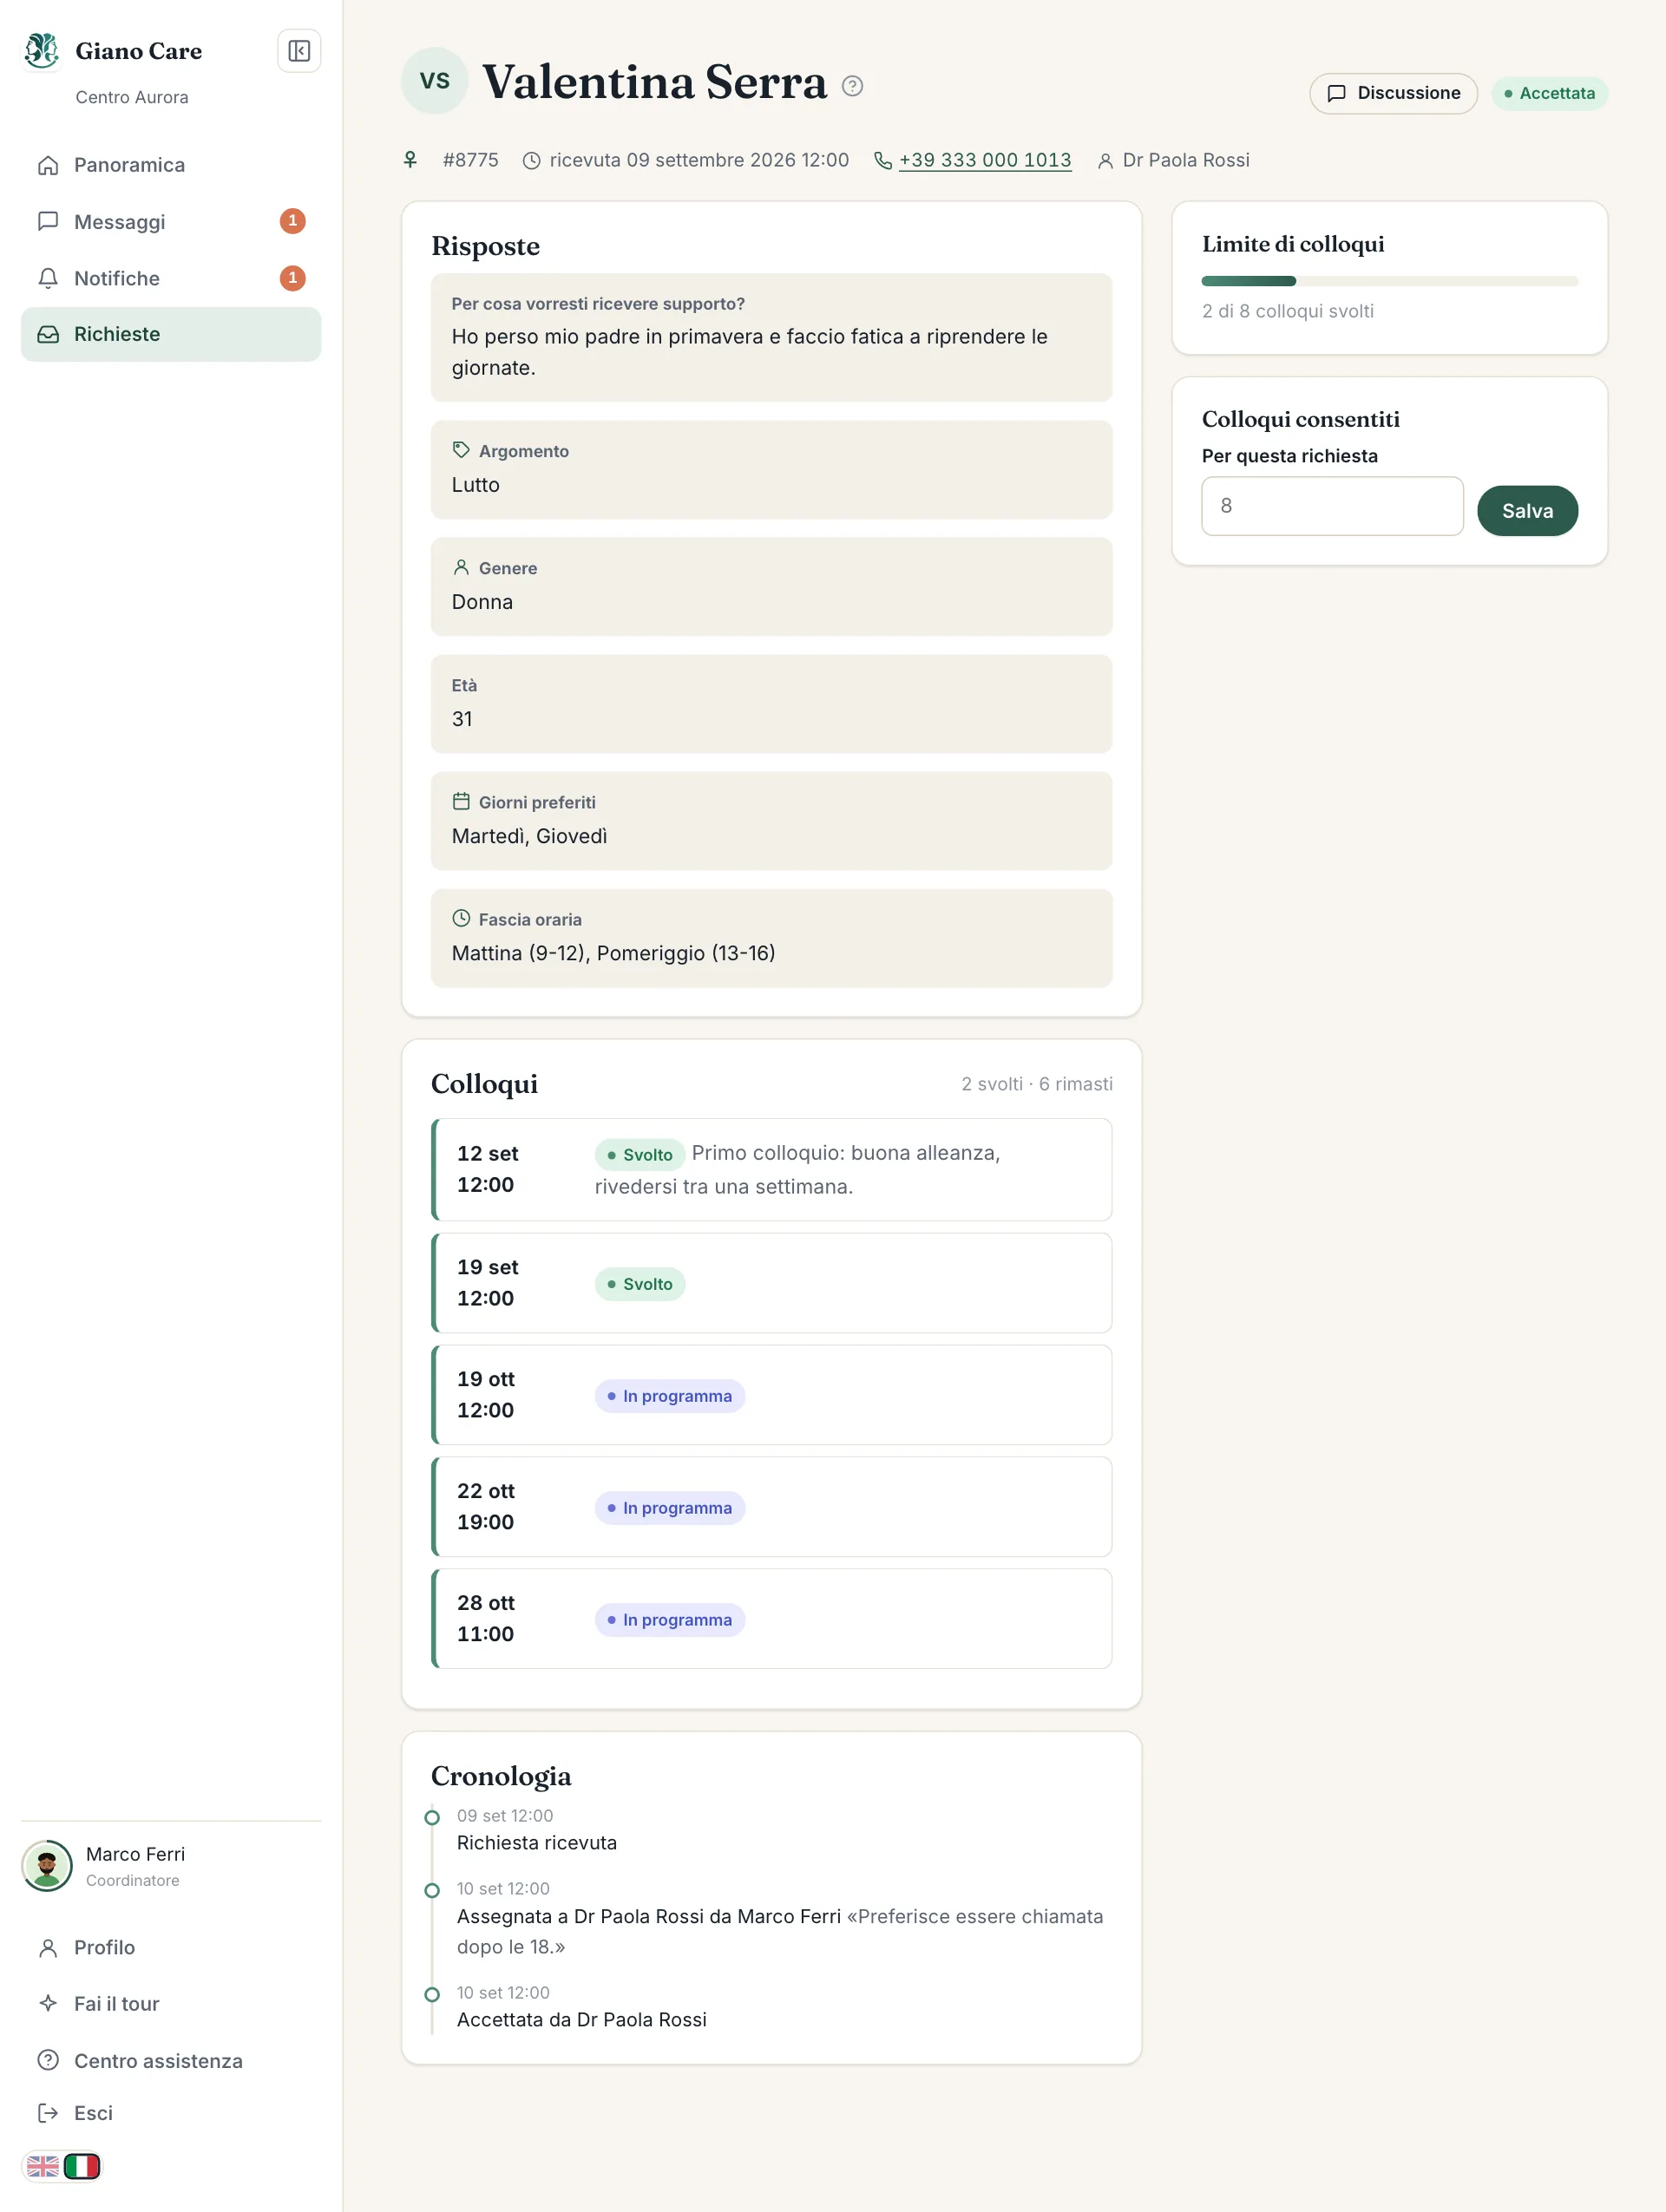
Task: Click the clock icon beside Fascia oraria
Action: [461, 918]
